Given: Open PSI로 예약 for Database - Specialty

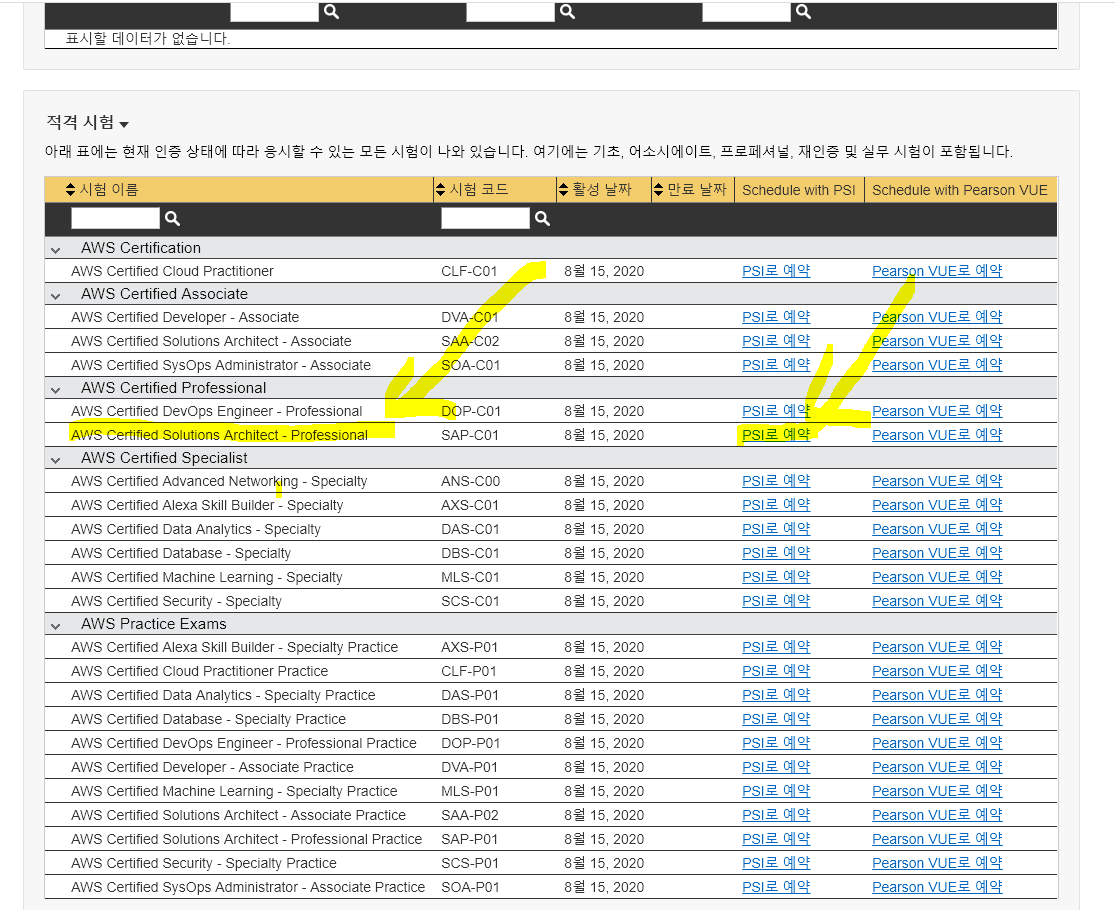Looking at the screenshot, I should (x=776, y=553).
